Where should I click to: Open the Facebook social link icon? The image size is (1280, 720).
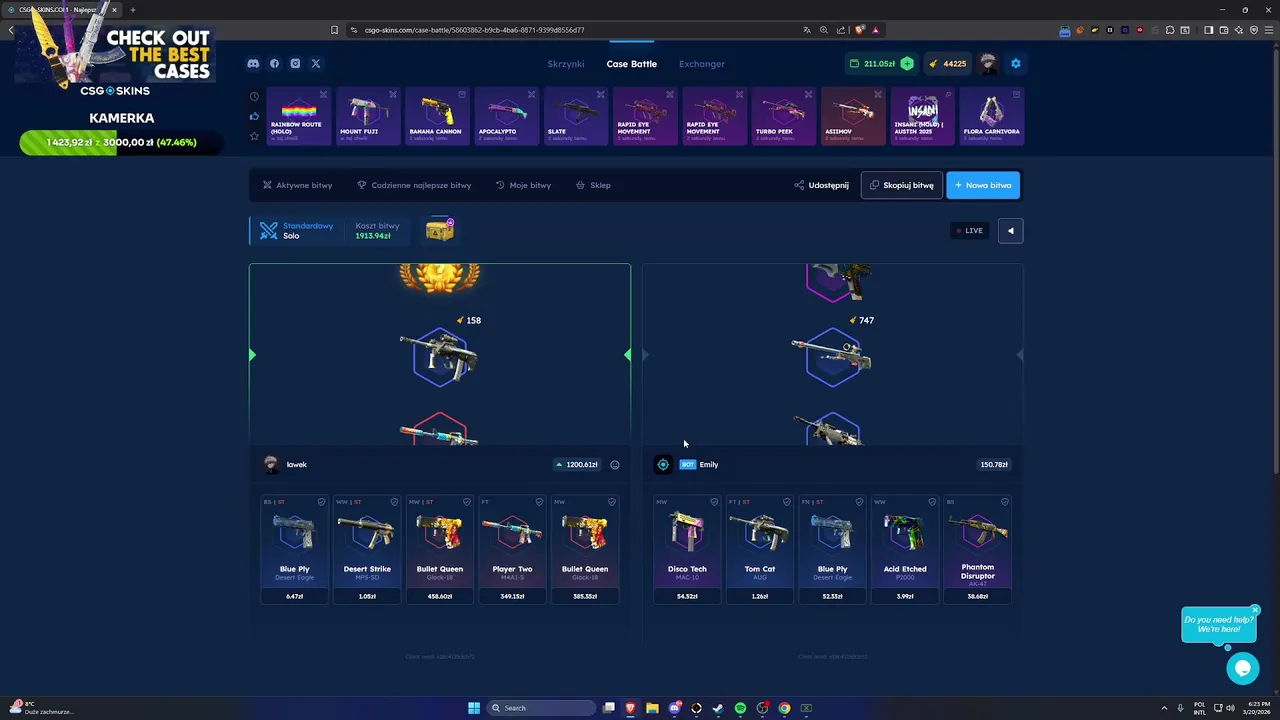coord(274,64)
